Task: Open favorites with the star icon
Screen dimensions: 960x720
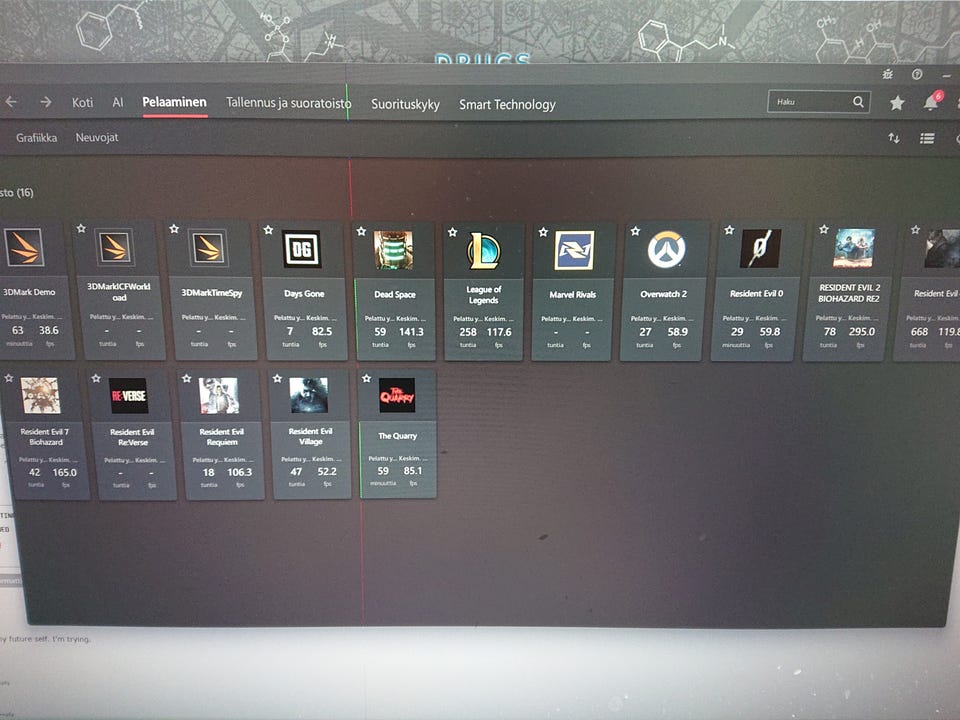Action: pyautogui.click(x=897, y=103)
